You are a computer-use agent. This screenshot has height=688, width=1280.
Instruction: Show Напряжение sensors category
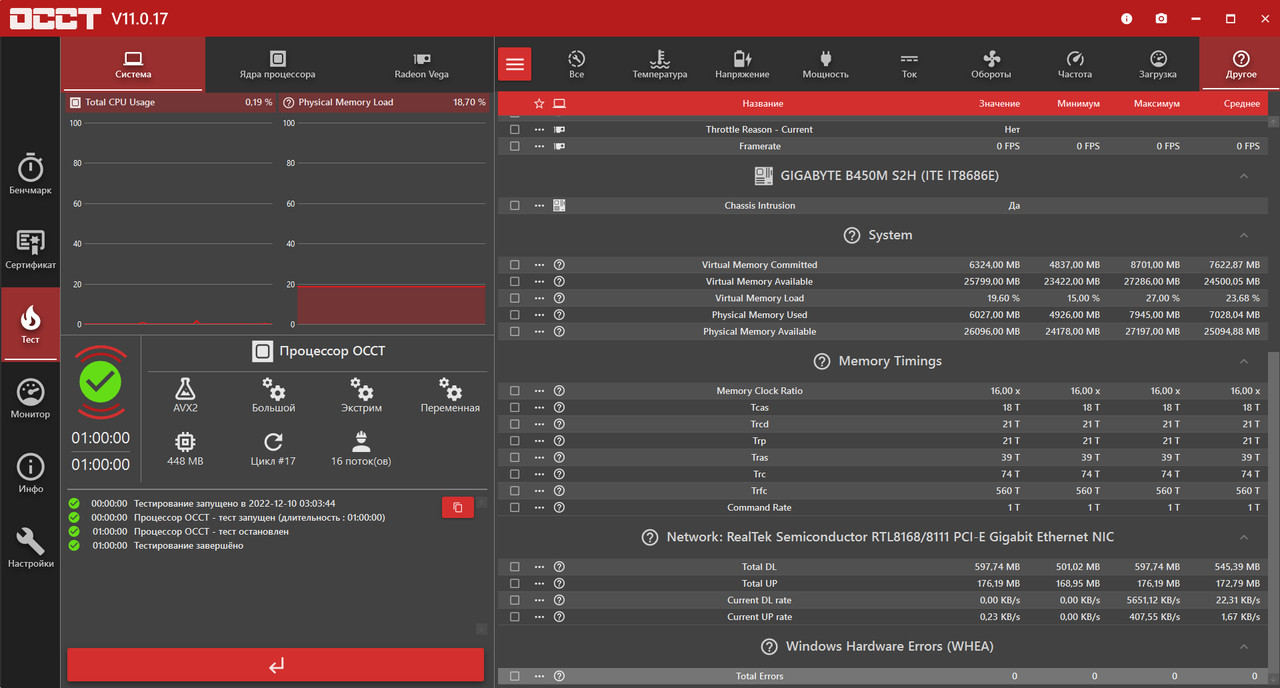click(x=742, y=65)
